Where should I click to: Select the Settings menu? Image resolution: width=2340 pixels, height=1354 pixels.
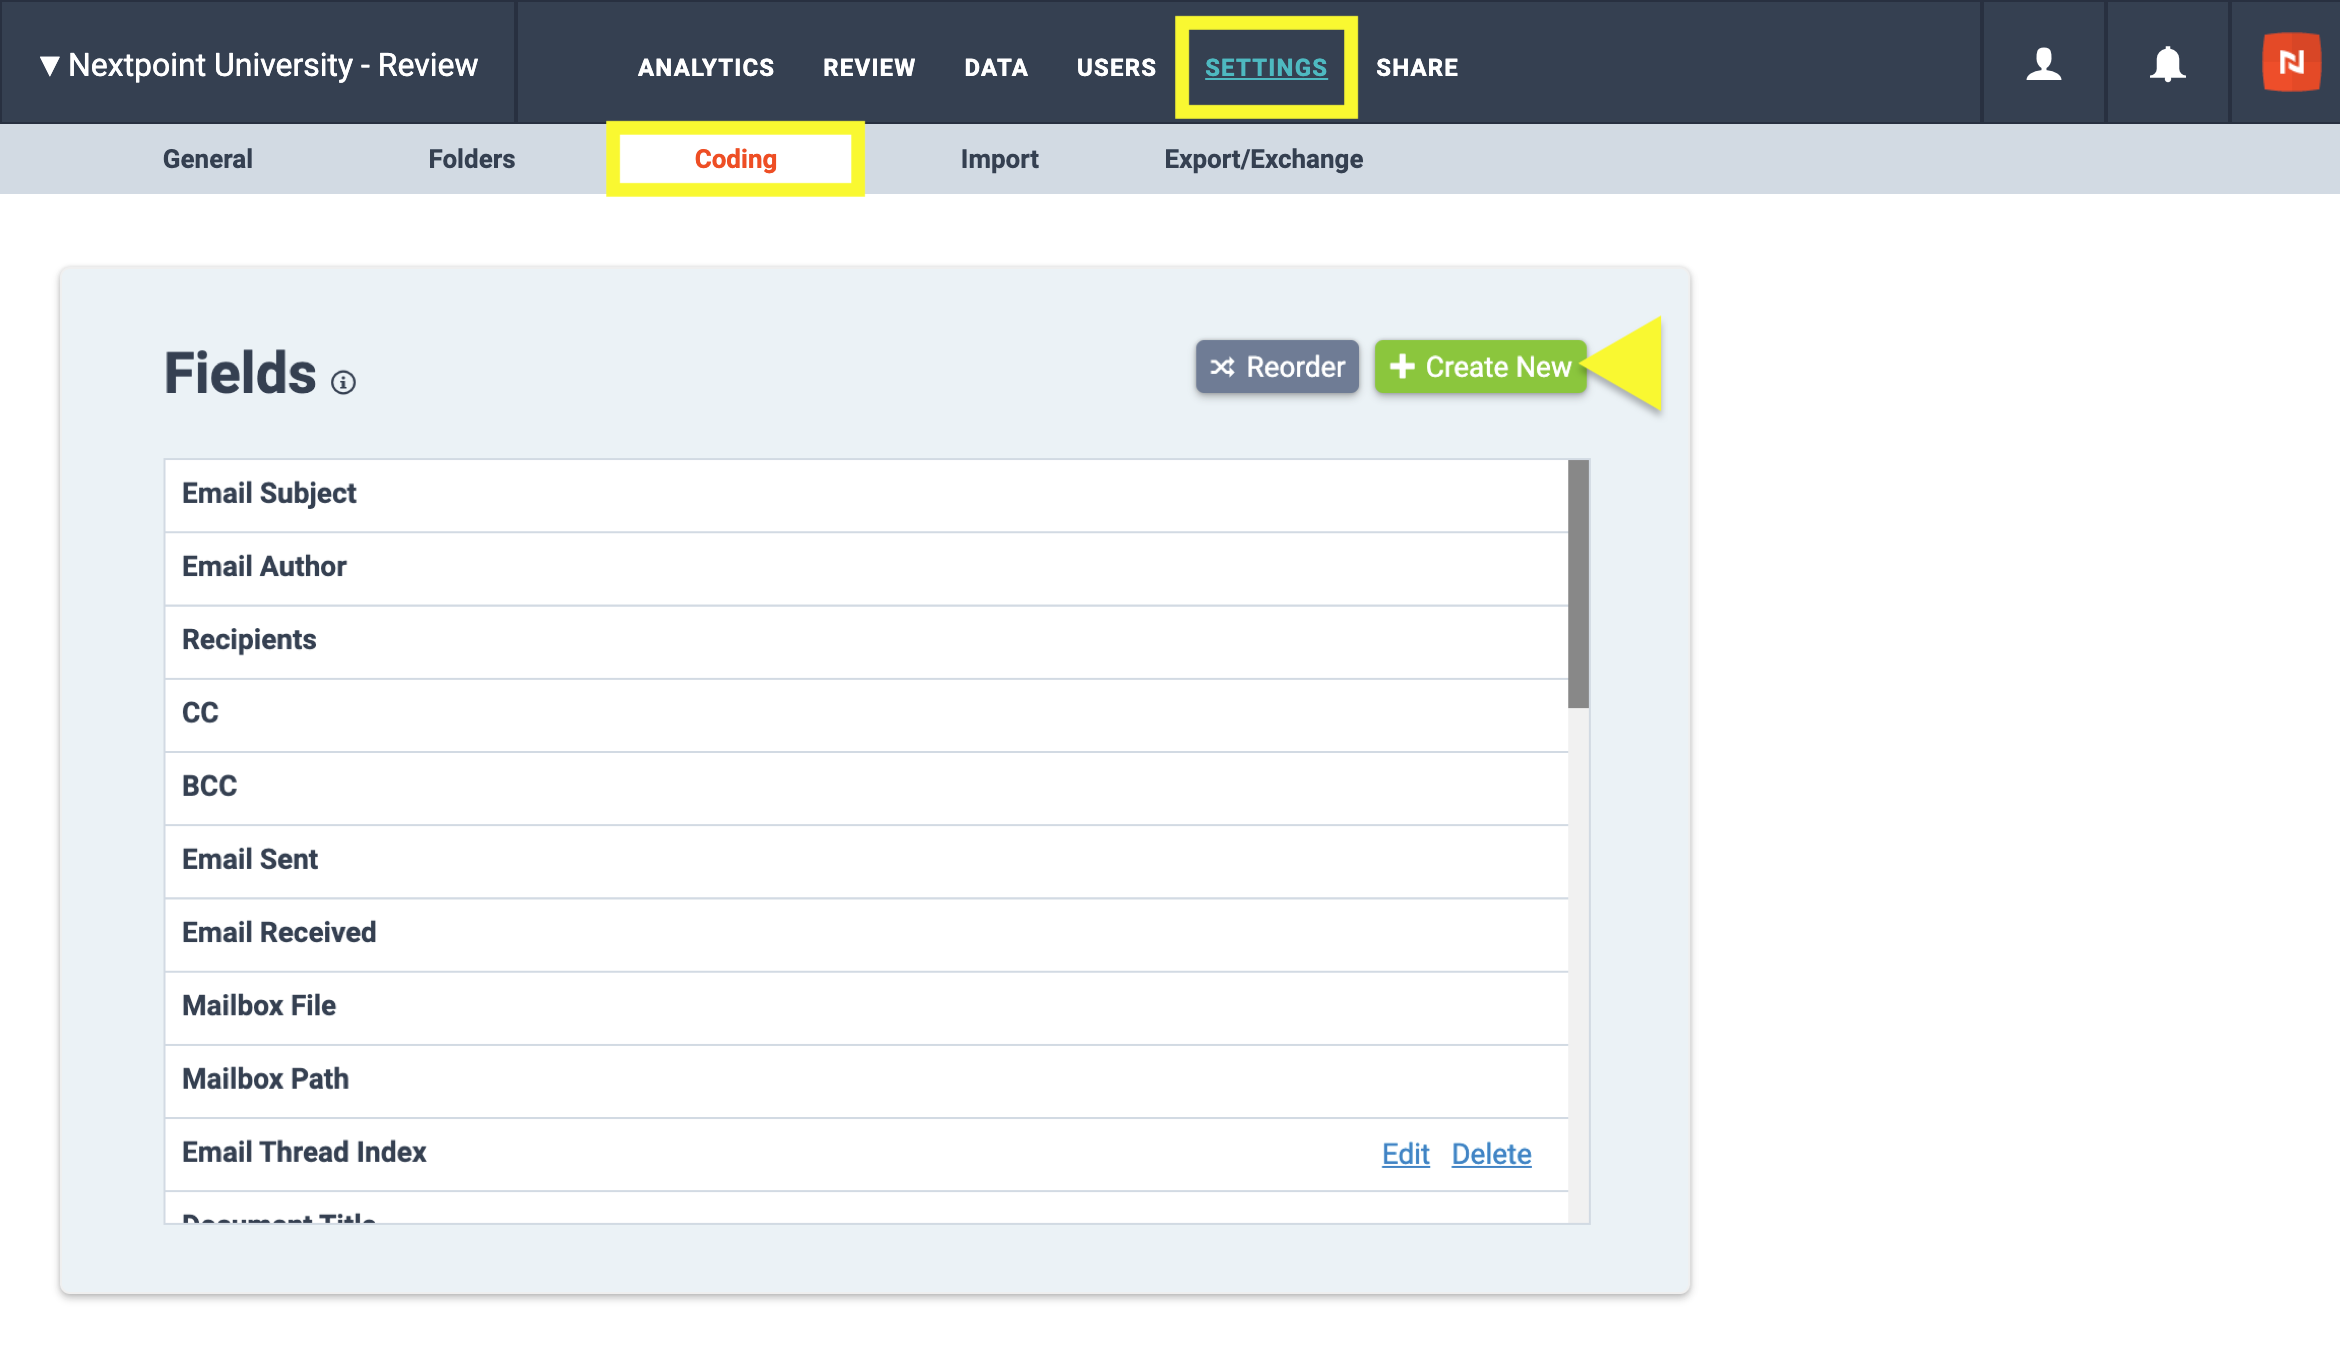[x=1266, y=67]
